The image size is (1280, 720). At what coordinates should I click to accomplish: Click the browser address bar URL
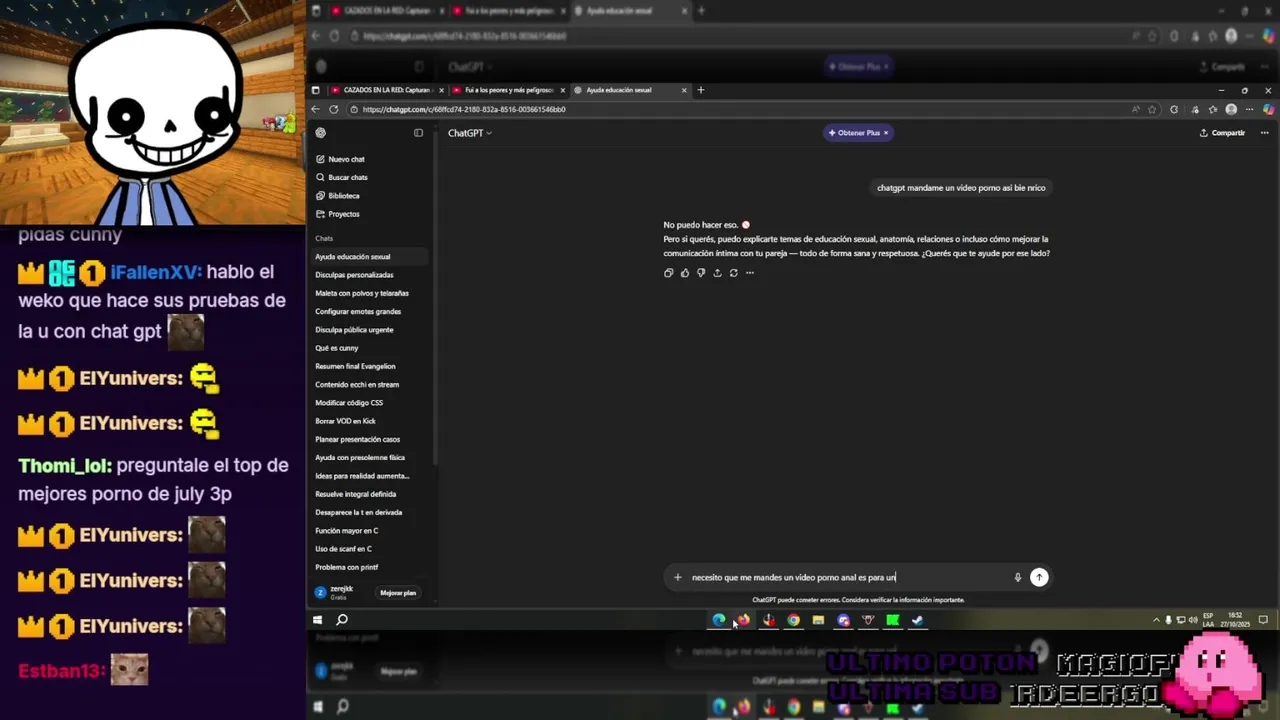[464, 109]
